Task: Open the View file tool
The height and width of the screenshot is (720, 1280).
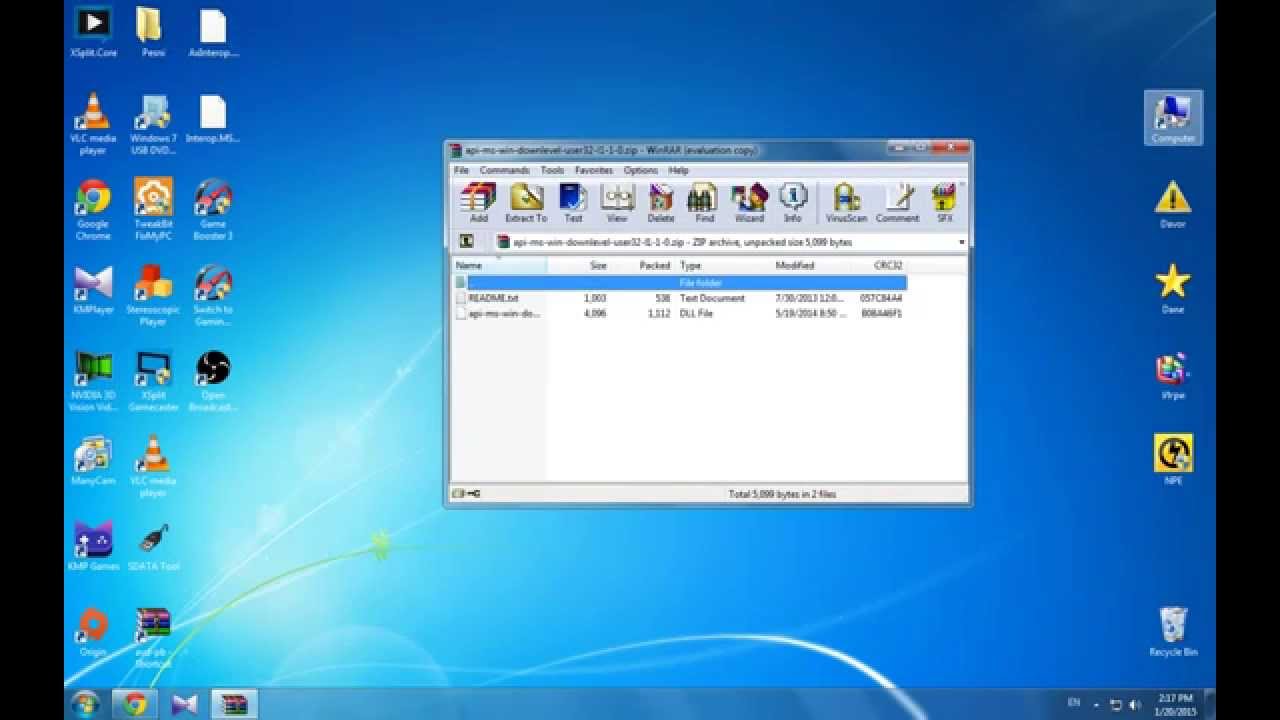Action: pyautogui.click(x=617, y=203)
